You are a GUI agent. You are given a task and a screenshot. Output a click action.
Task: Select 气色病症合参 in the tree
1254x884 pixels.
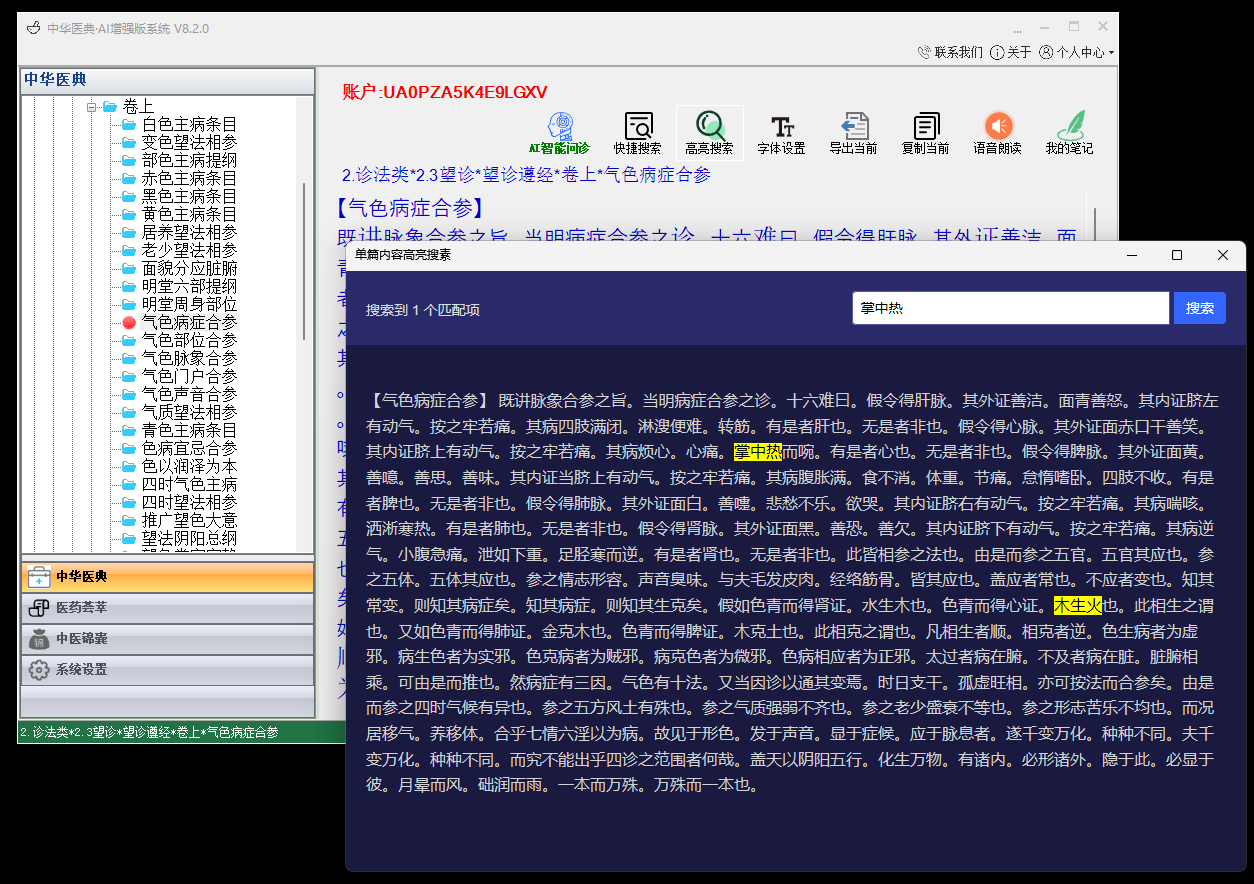[x=189, y=322]
